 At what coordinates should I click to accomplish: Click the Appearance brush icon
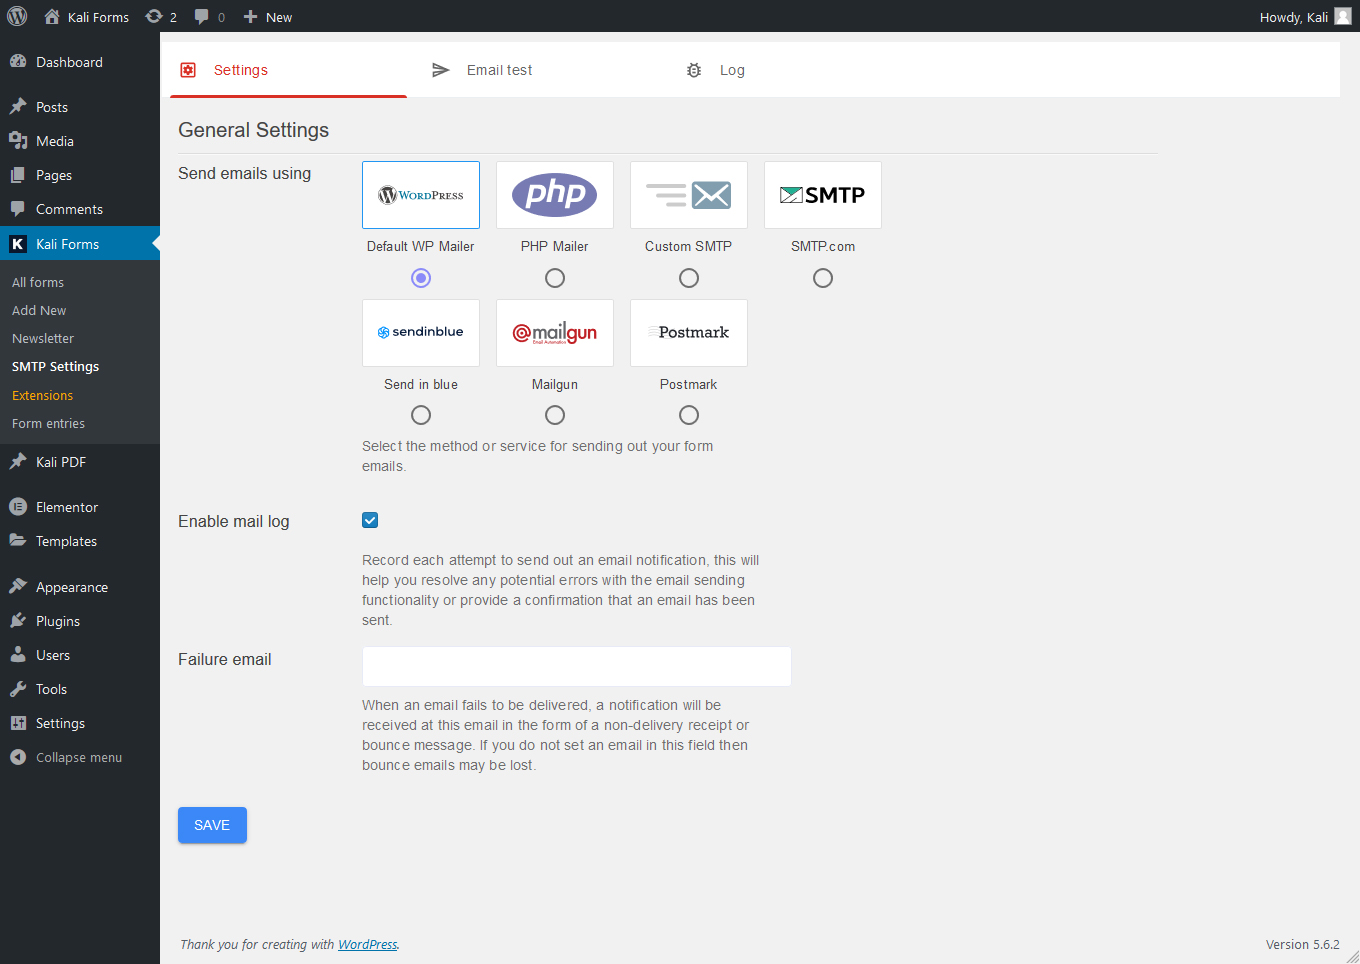coord(18,586)
